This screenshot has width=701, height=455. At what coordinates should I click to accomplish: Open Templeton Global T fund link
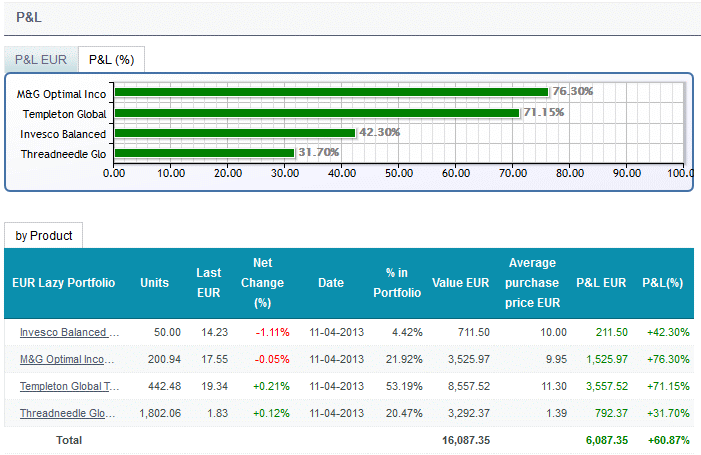coord(69,386)
